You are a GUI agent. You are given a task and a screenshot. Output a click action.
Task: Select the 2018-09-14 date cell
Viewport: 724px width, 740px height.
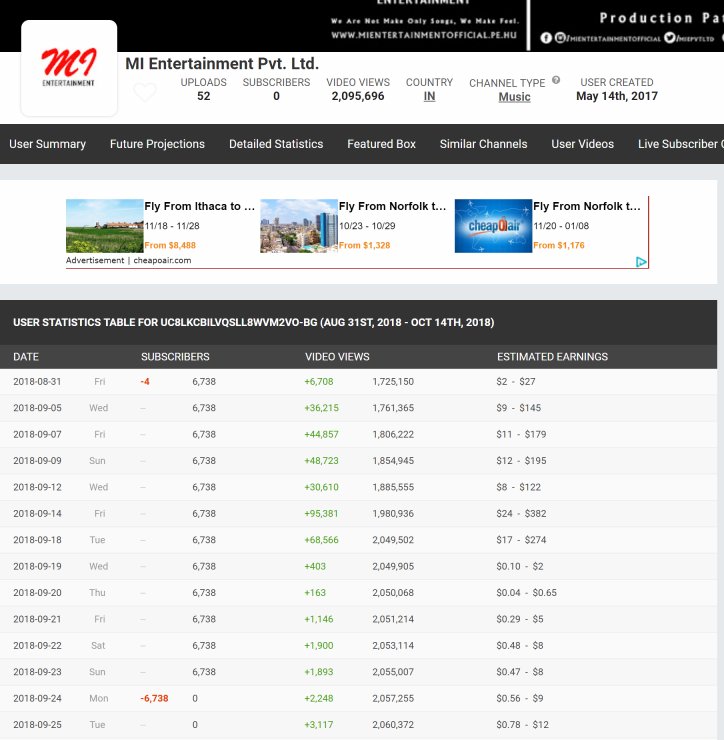click(37, 513)
